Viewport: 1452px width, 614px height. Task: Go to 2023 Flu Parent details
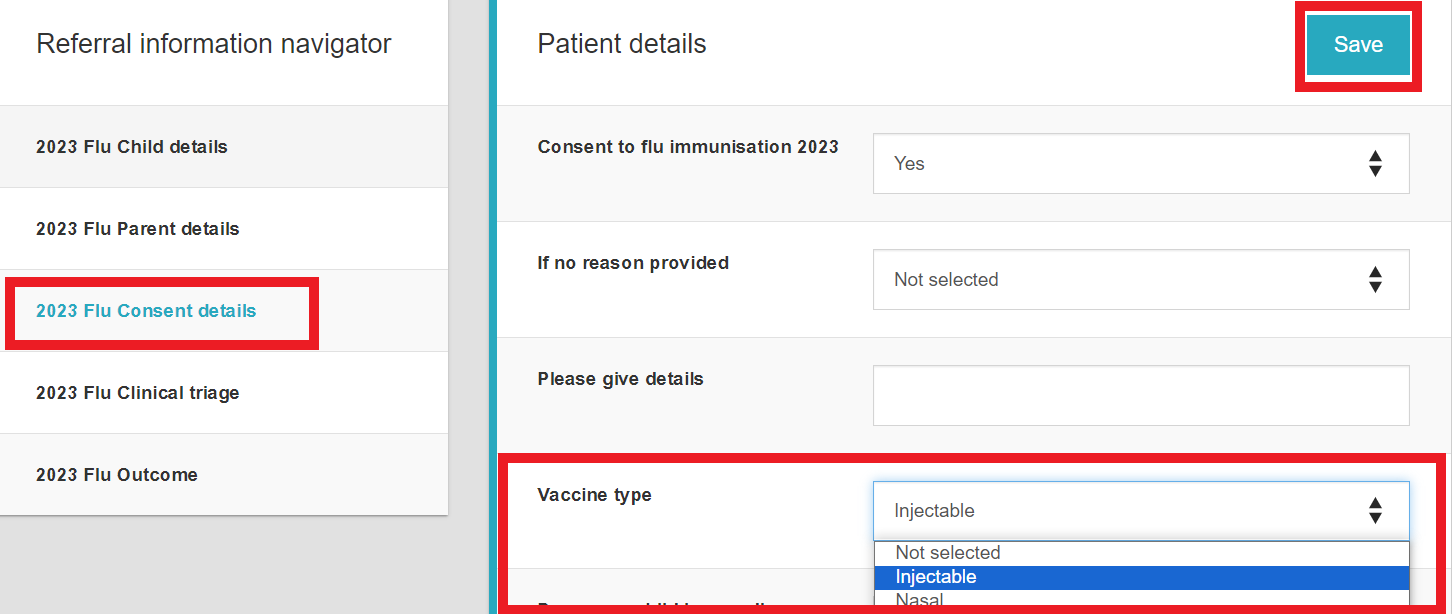point(138,229)
